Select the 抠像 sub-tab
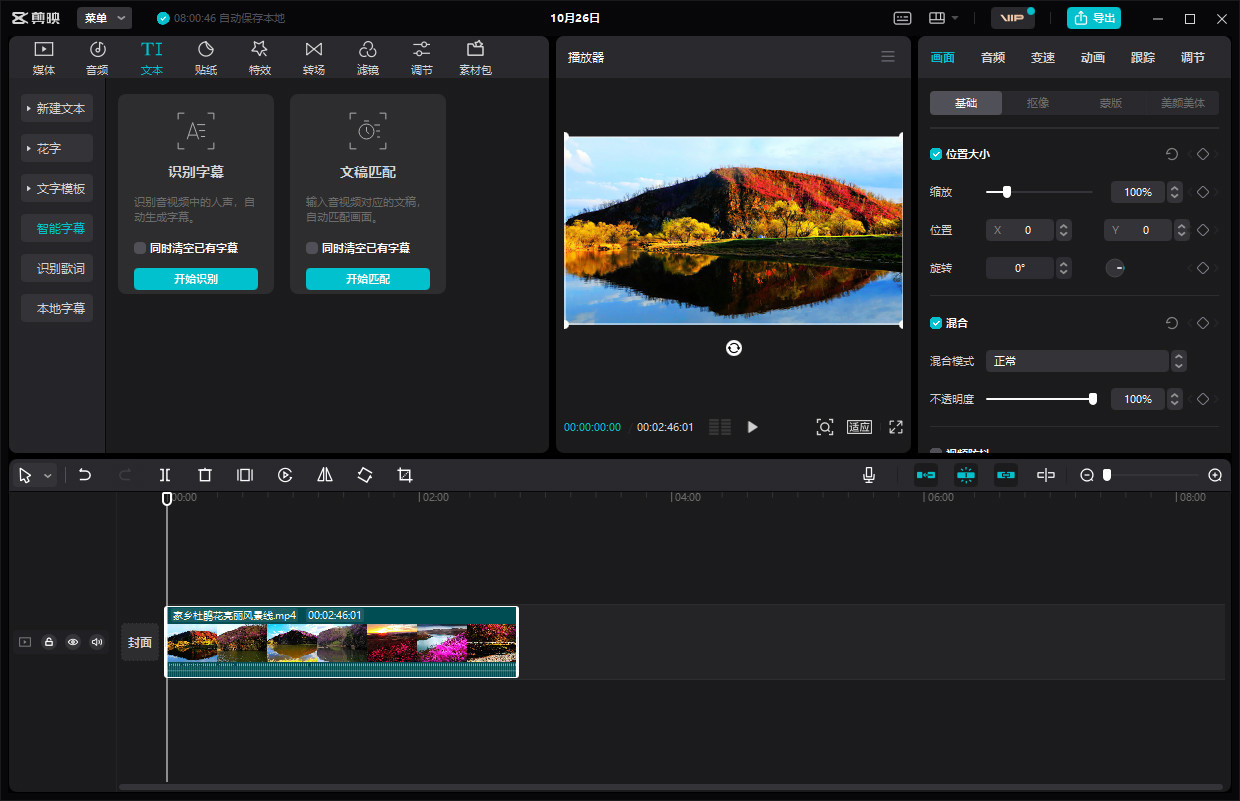The image size is (1240, 801). [1038, 103]
